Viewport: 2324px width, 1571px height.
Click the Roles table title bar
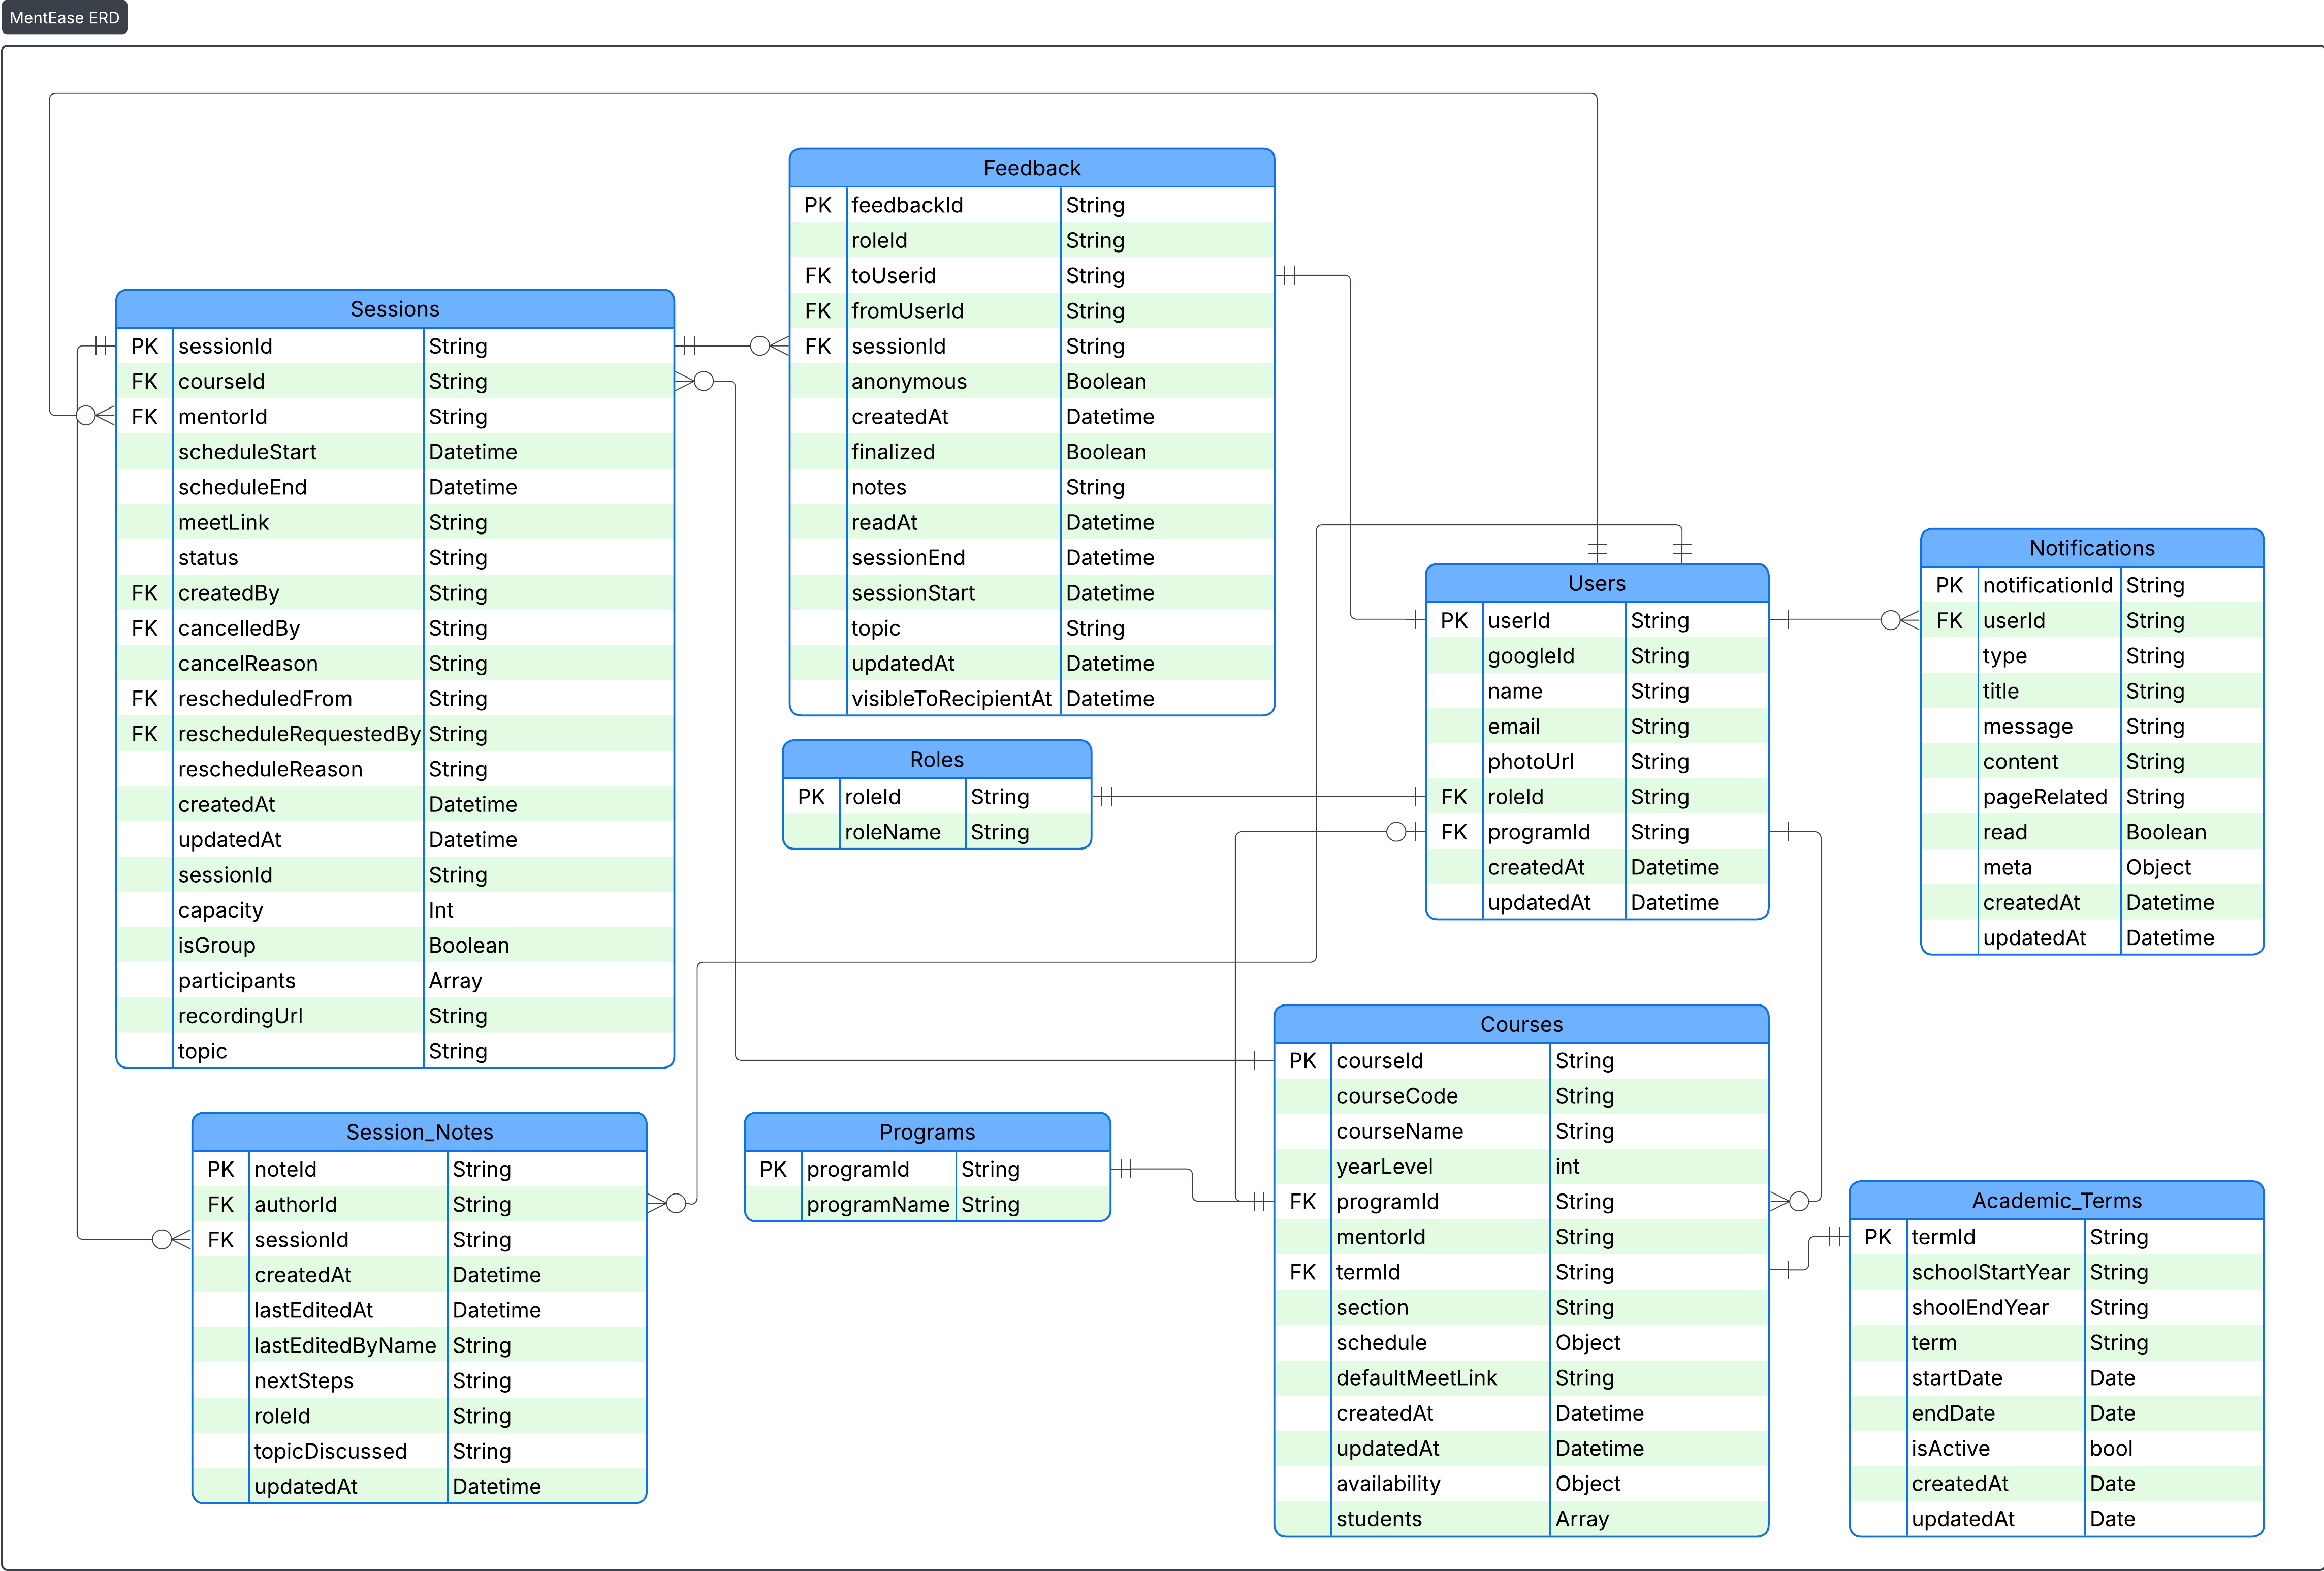click(936, 760)
